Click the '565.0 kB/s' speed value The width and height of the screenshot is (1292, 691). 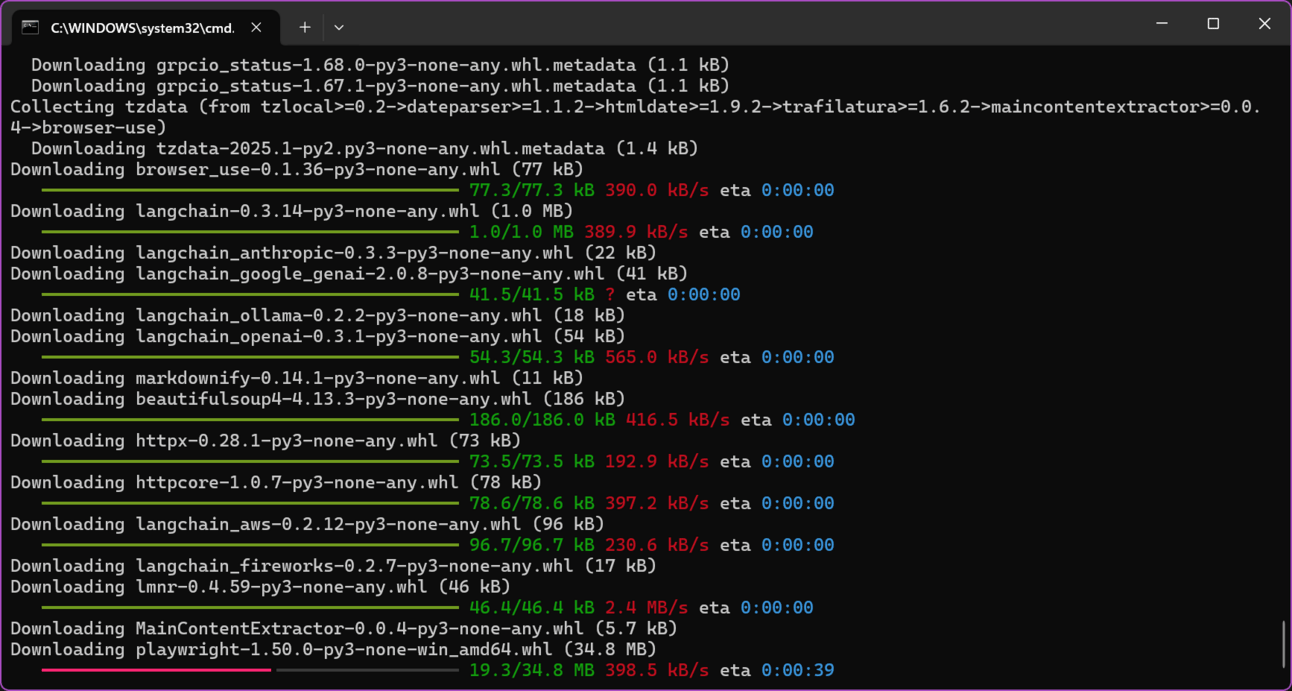tap(657, 357)
